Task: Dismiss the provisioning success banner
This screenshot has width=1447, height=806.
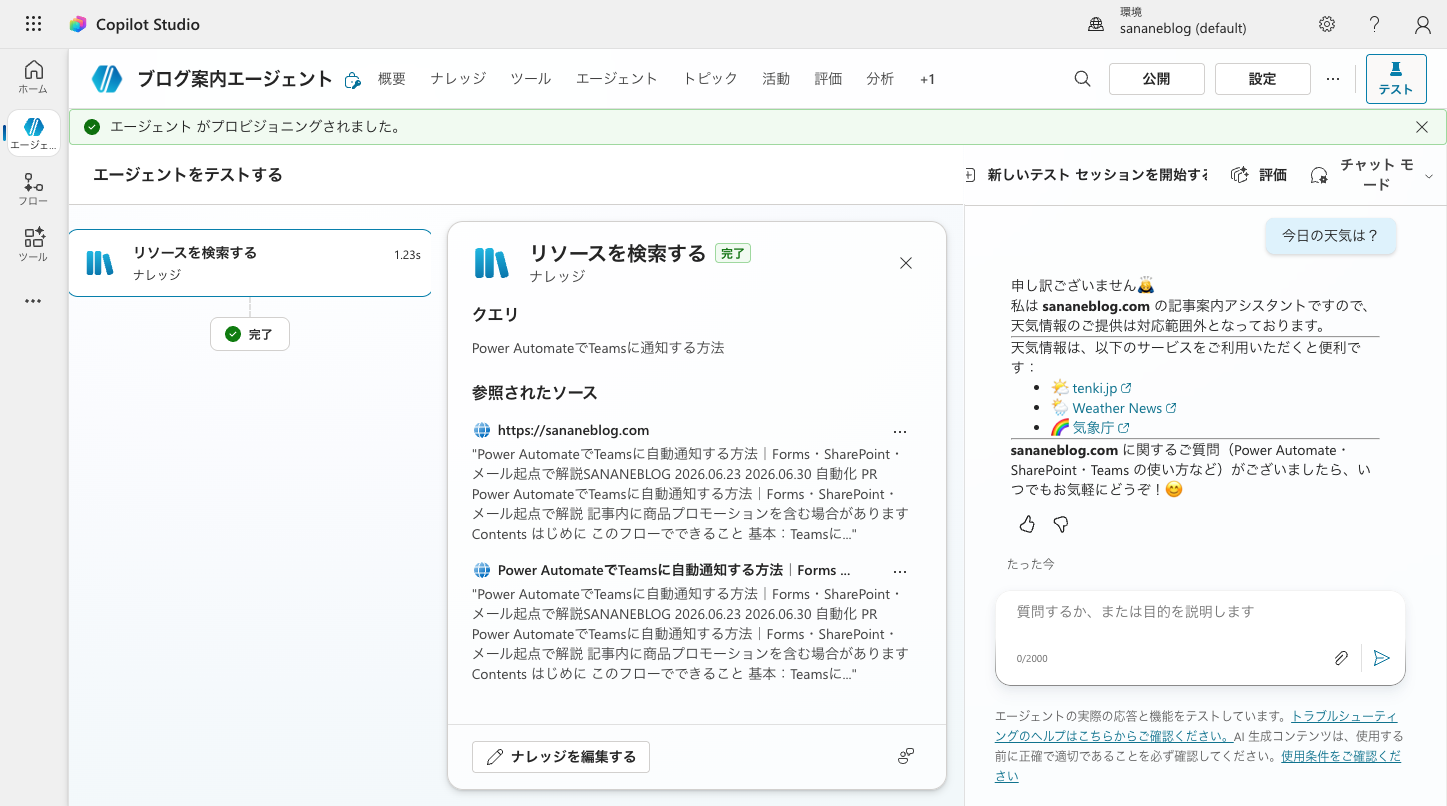Action: (x=1422, y=127)
